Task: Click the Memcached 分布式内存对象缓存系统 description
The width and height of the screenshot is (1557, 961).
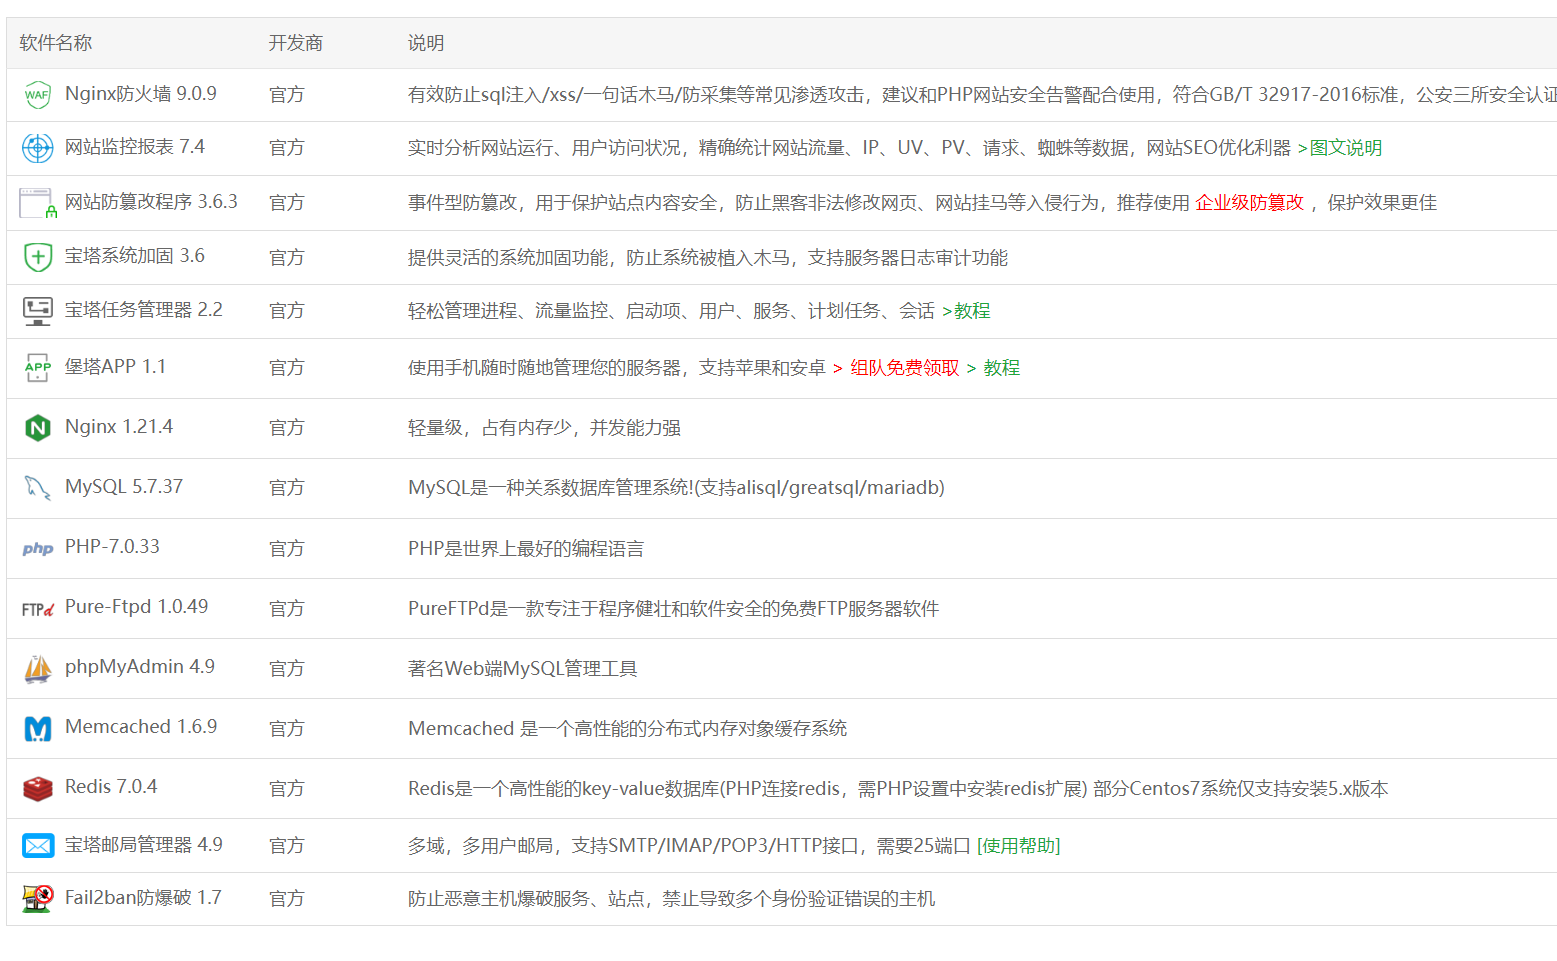Action: coord(627,729)
